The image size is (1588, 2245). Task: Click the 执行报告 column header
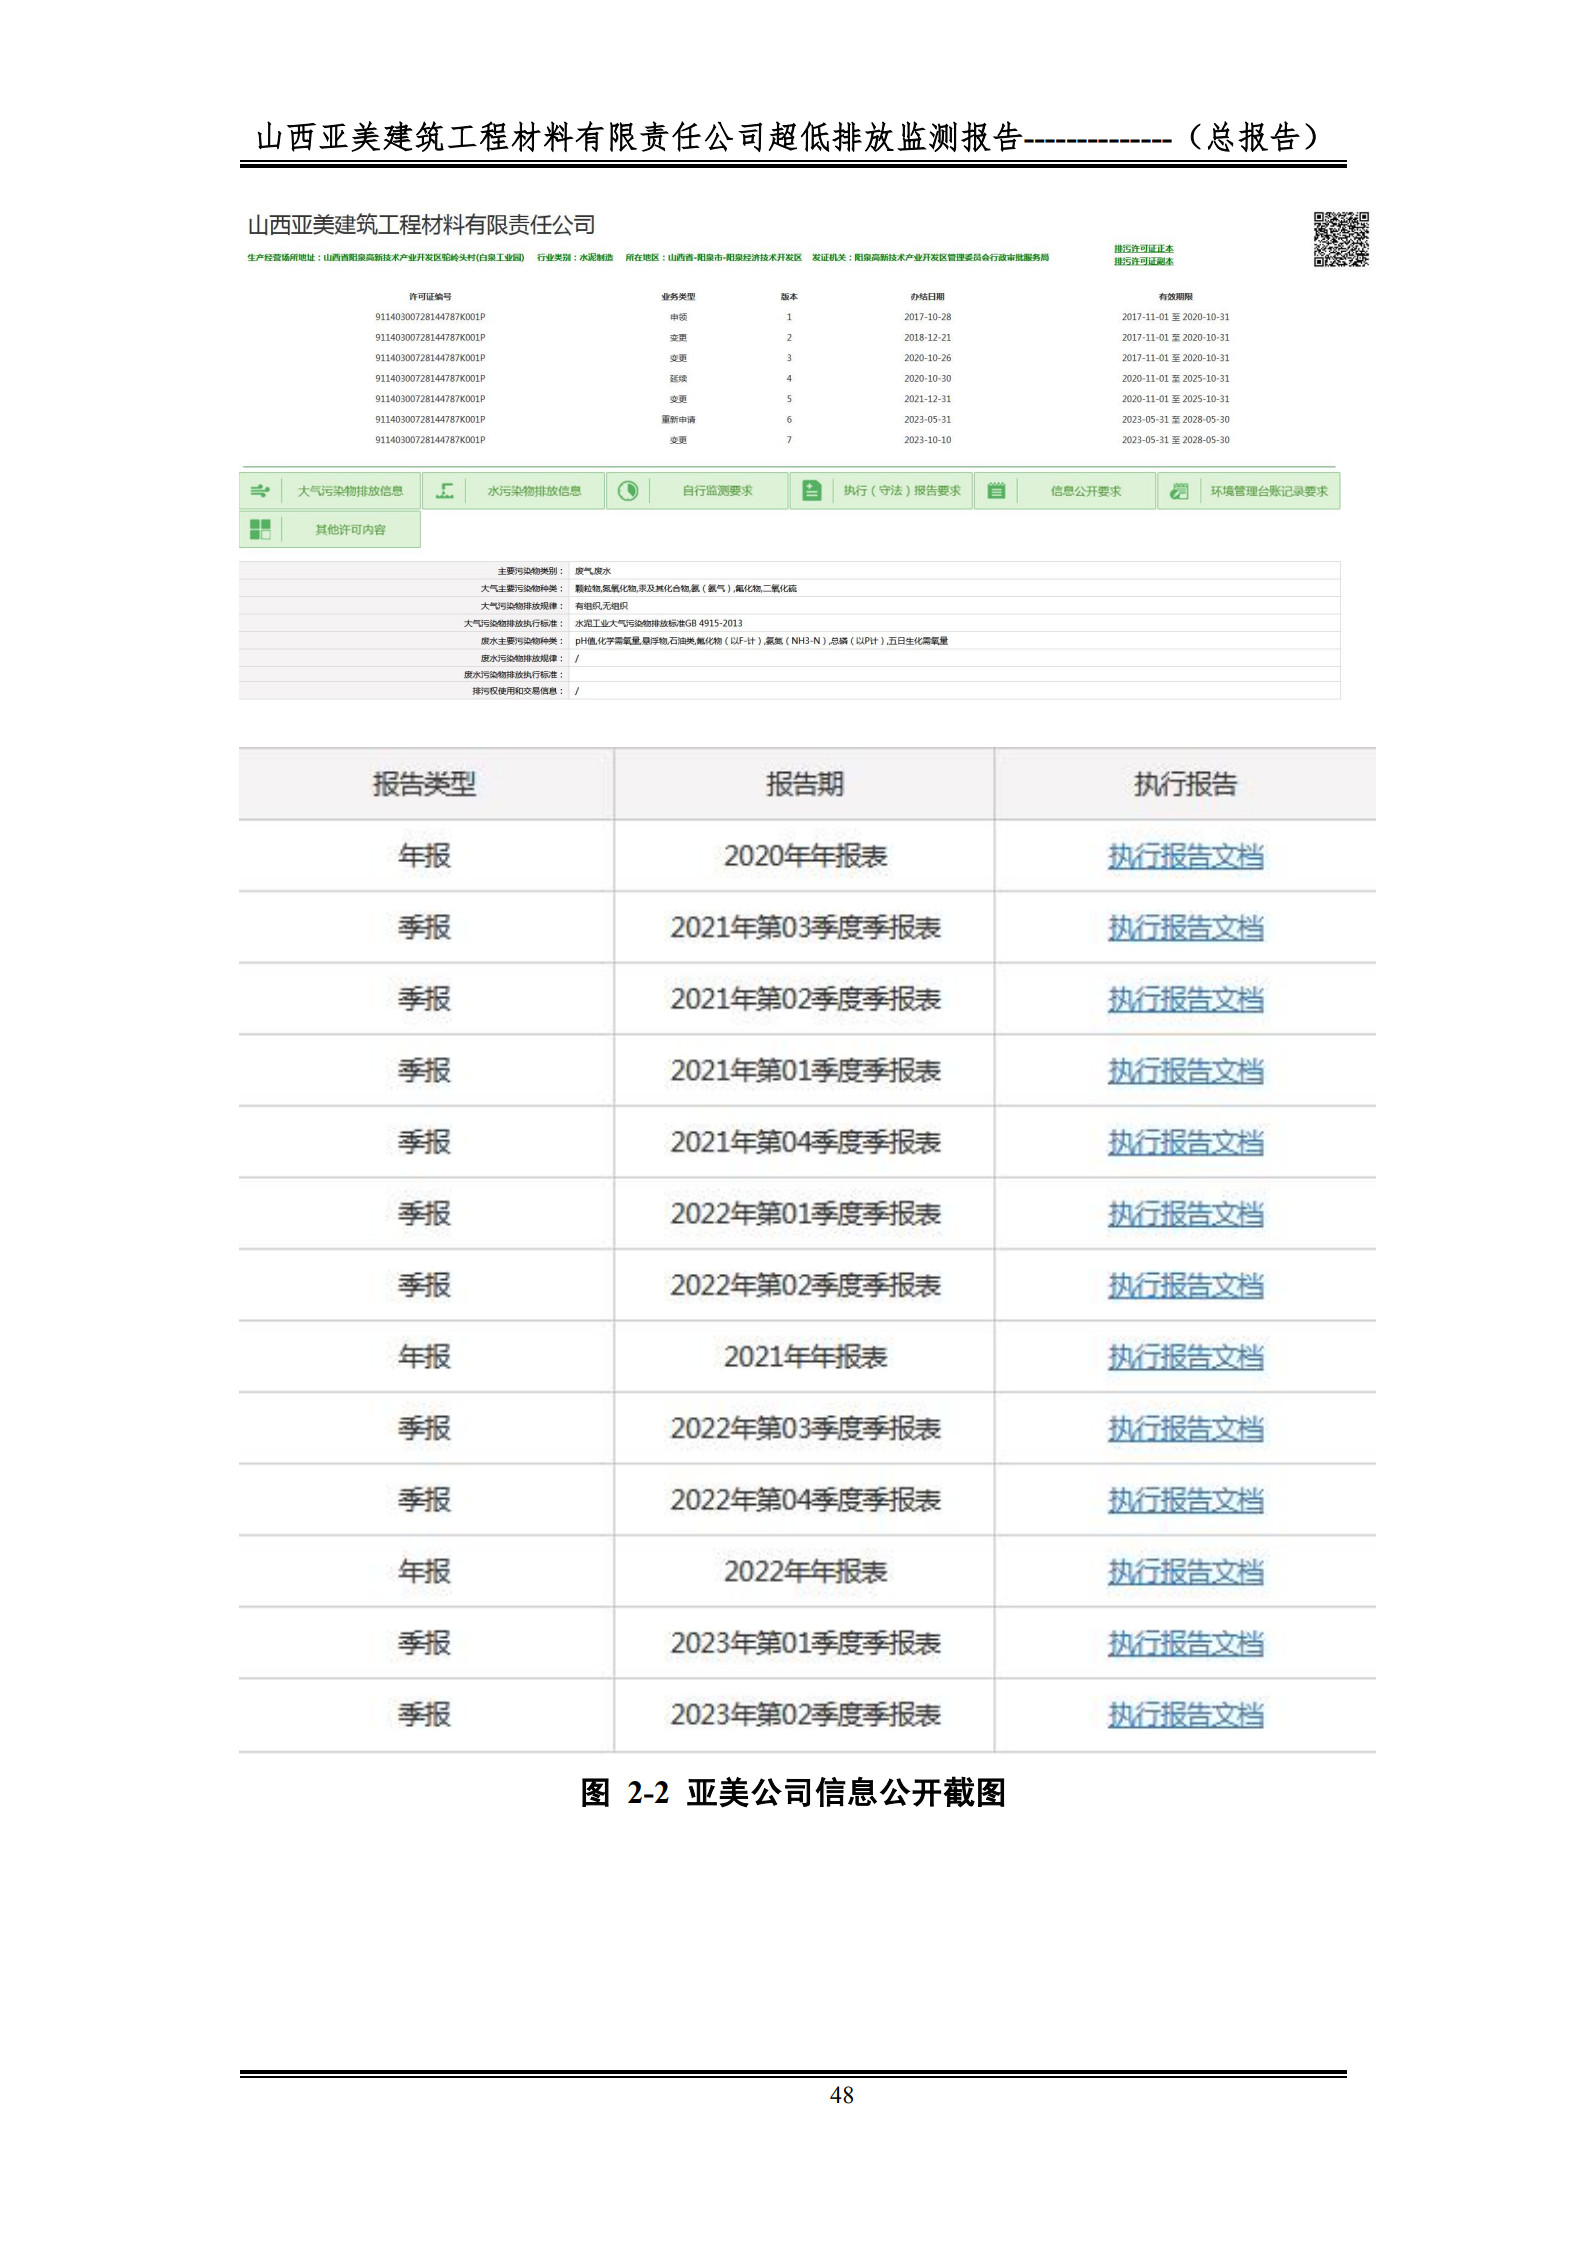pyautogui.click(x=1185, y=784)
